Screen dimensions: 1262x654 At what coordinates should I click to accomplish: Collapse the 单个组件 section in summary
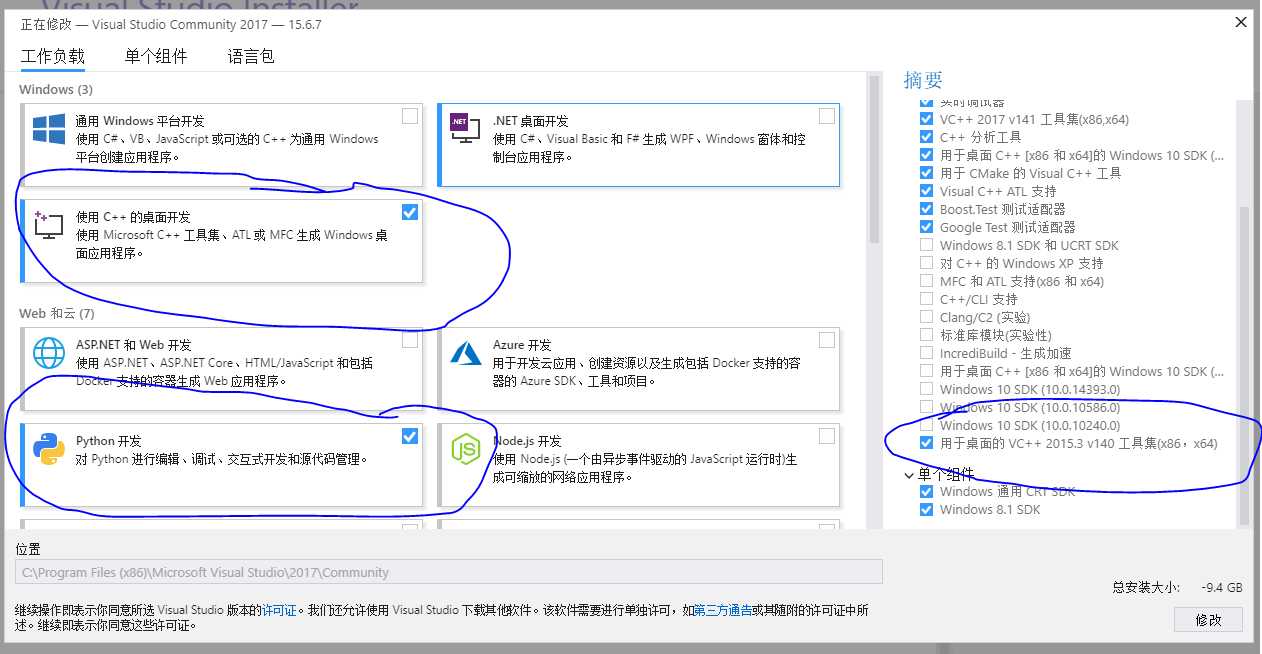point(908,474)
